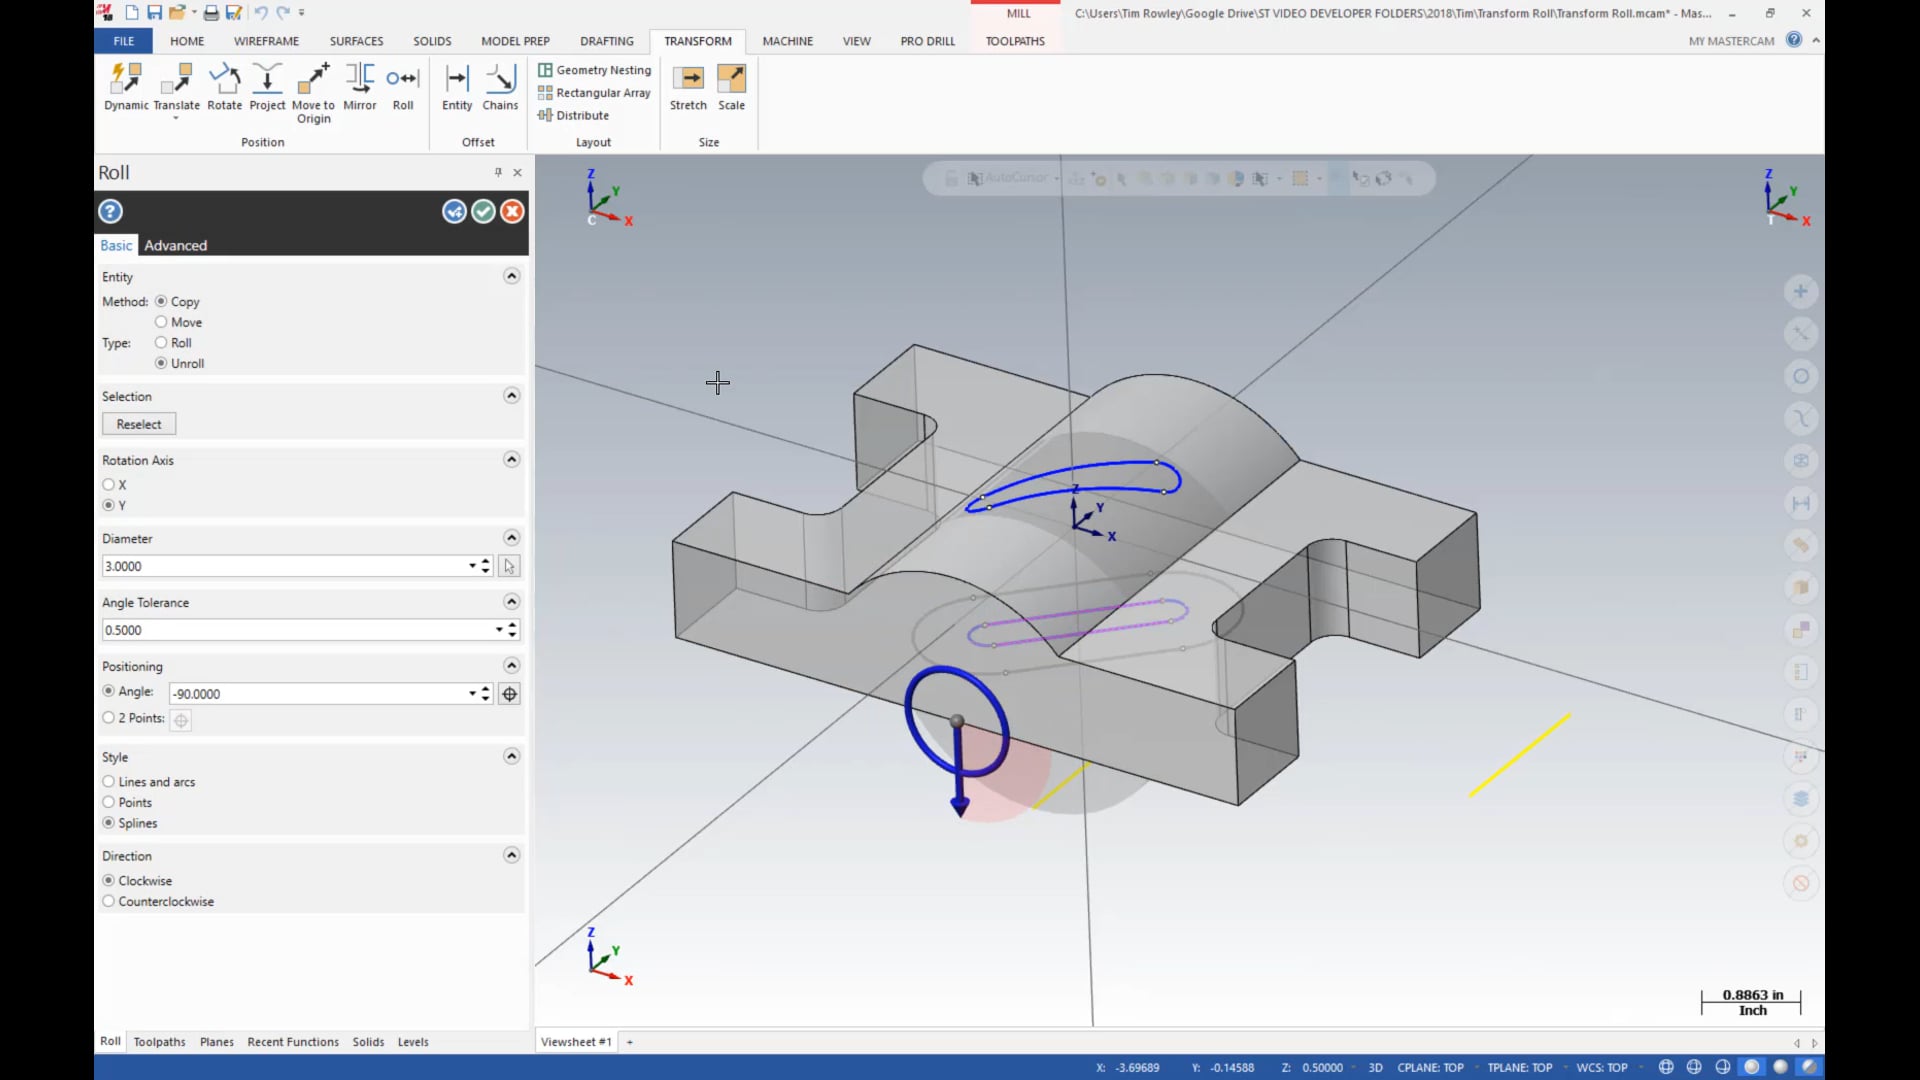The image size is (1920, 1080).
Task: Click the angle position picker icon
Action: click(509, 694)
